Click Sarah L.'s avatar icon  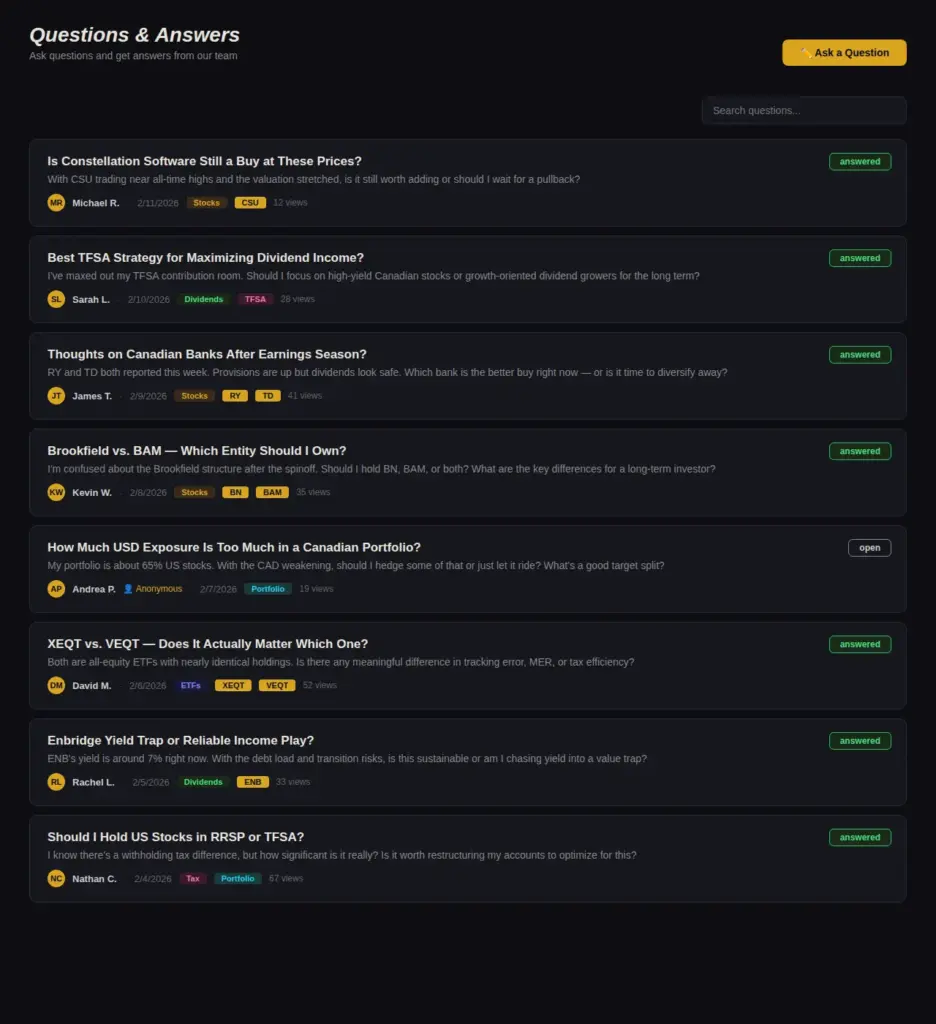coord(56,298)
